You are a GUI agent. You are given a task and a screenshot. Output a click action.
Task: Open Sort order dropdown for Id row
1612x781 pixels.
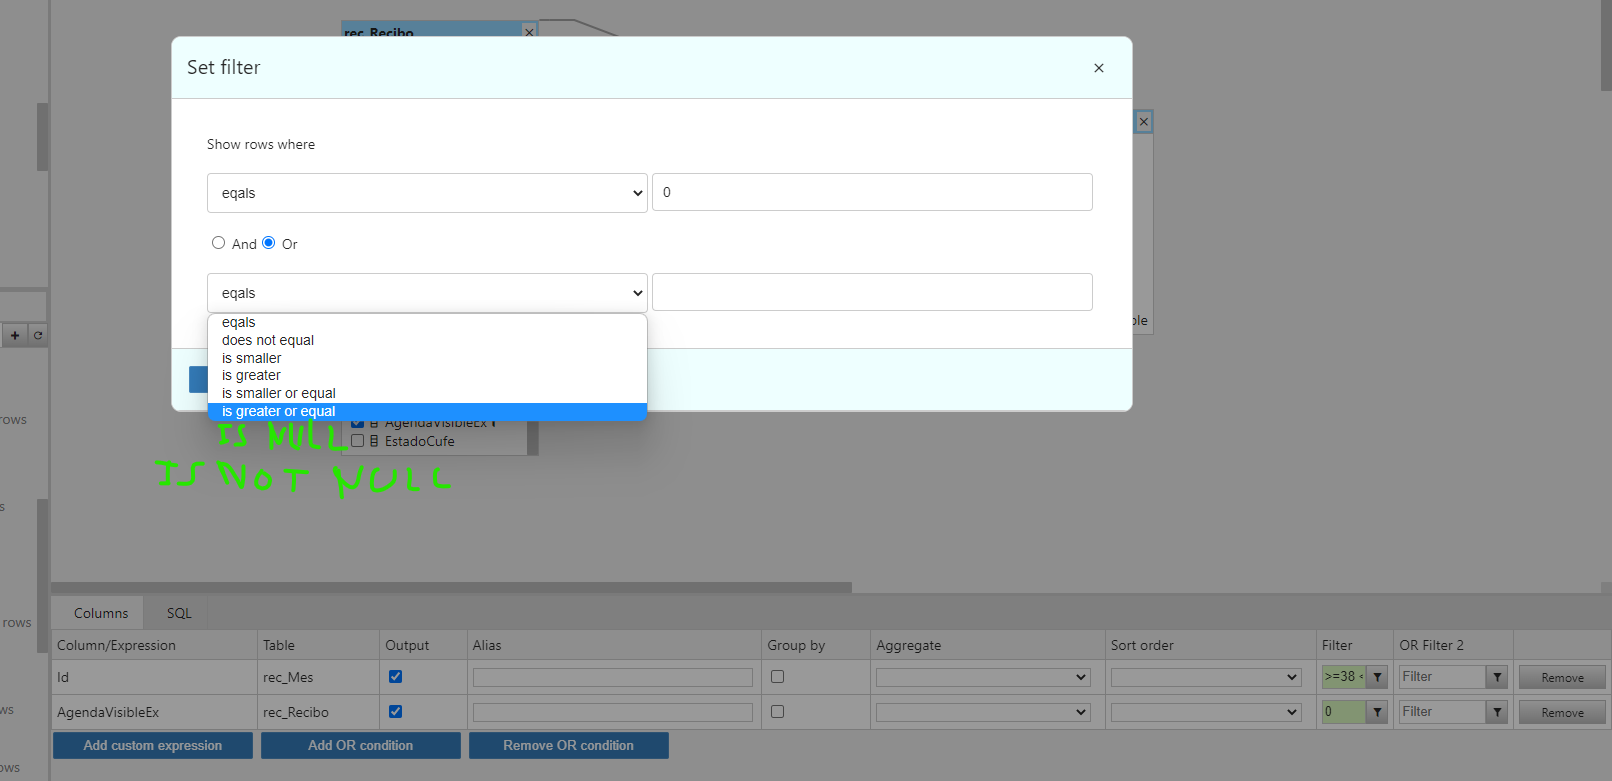1206,677
